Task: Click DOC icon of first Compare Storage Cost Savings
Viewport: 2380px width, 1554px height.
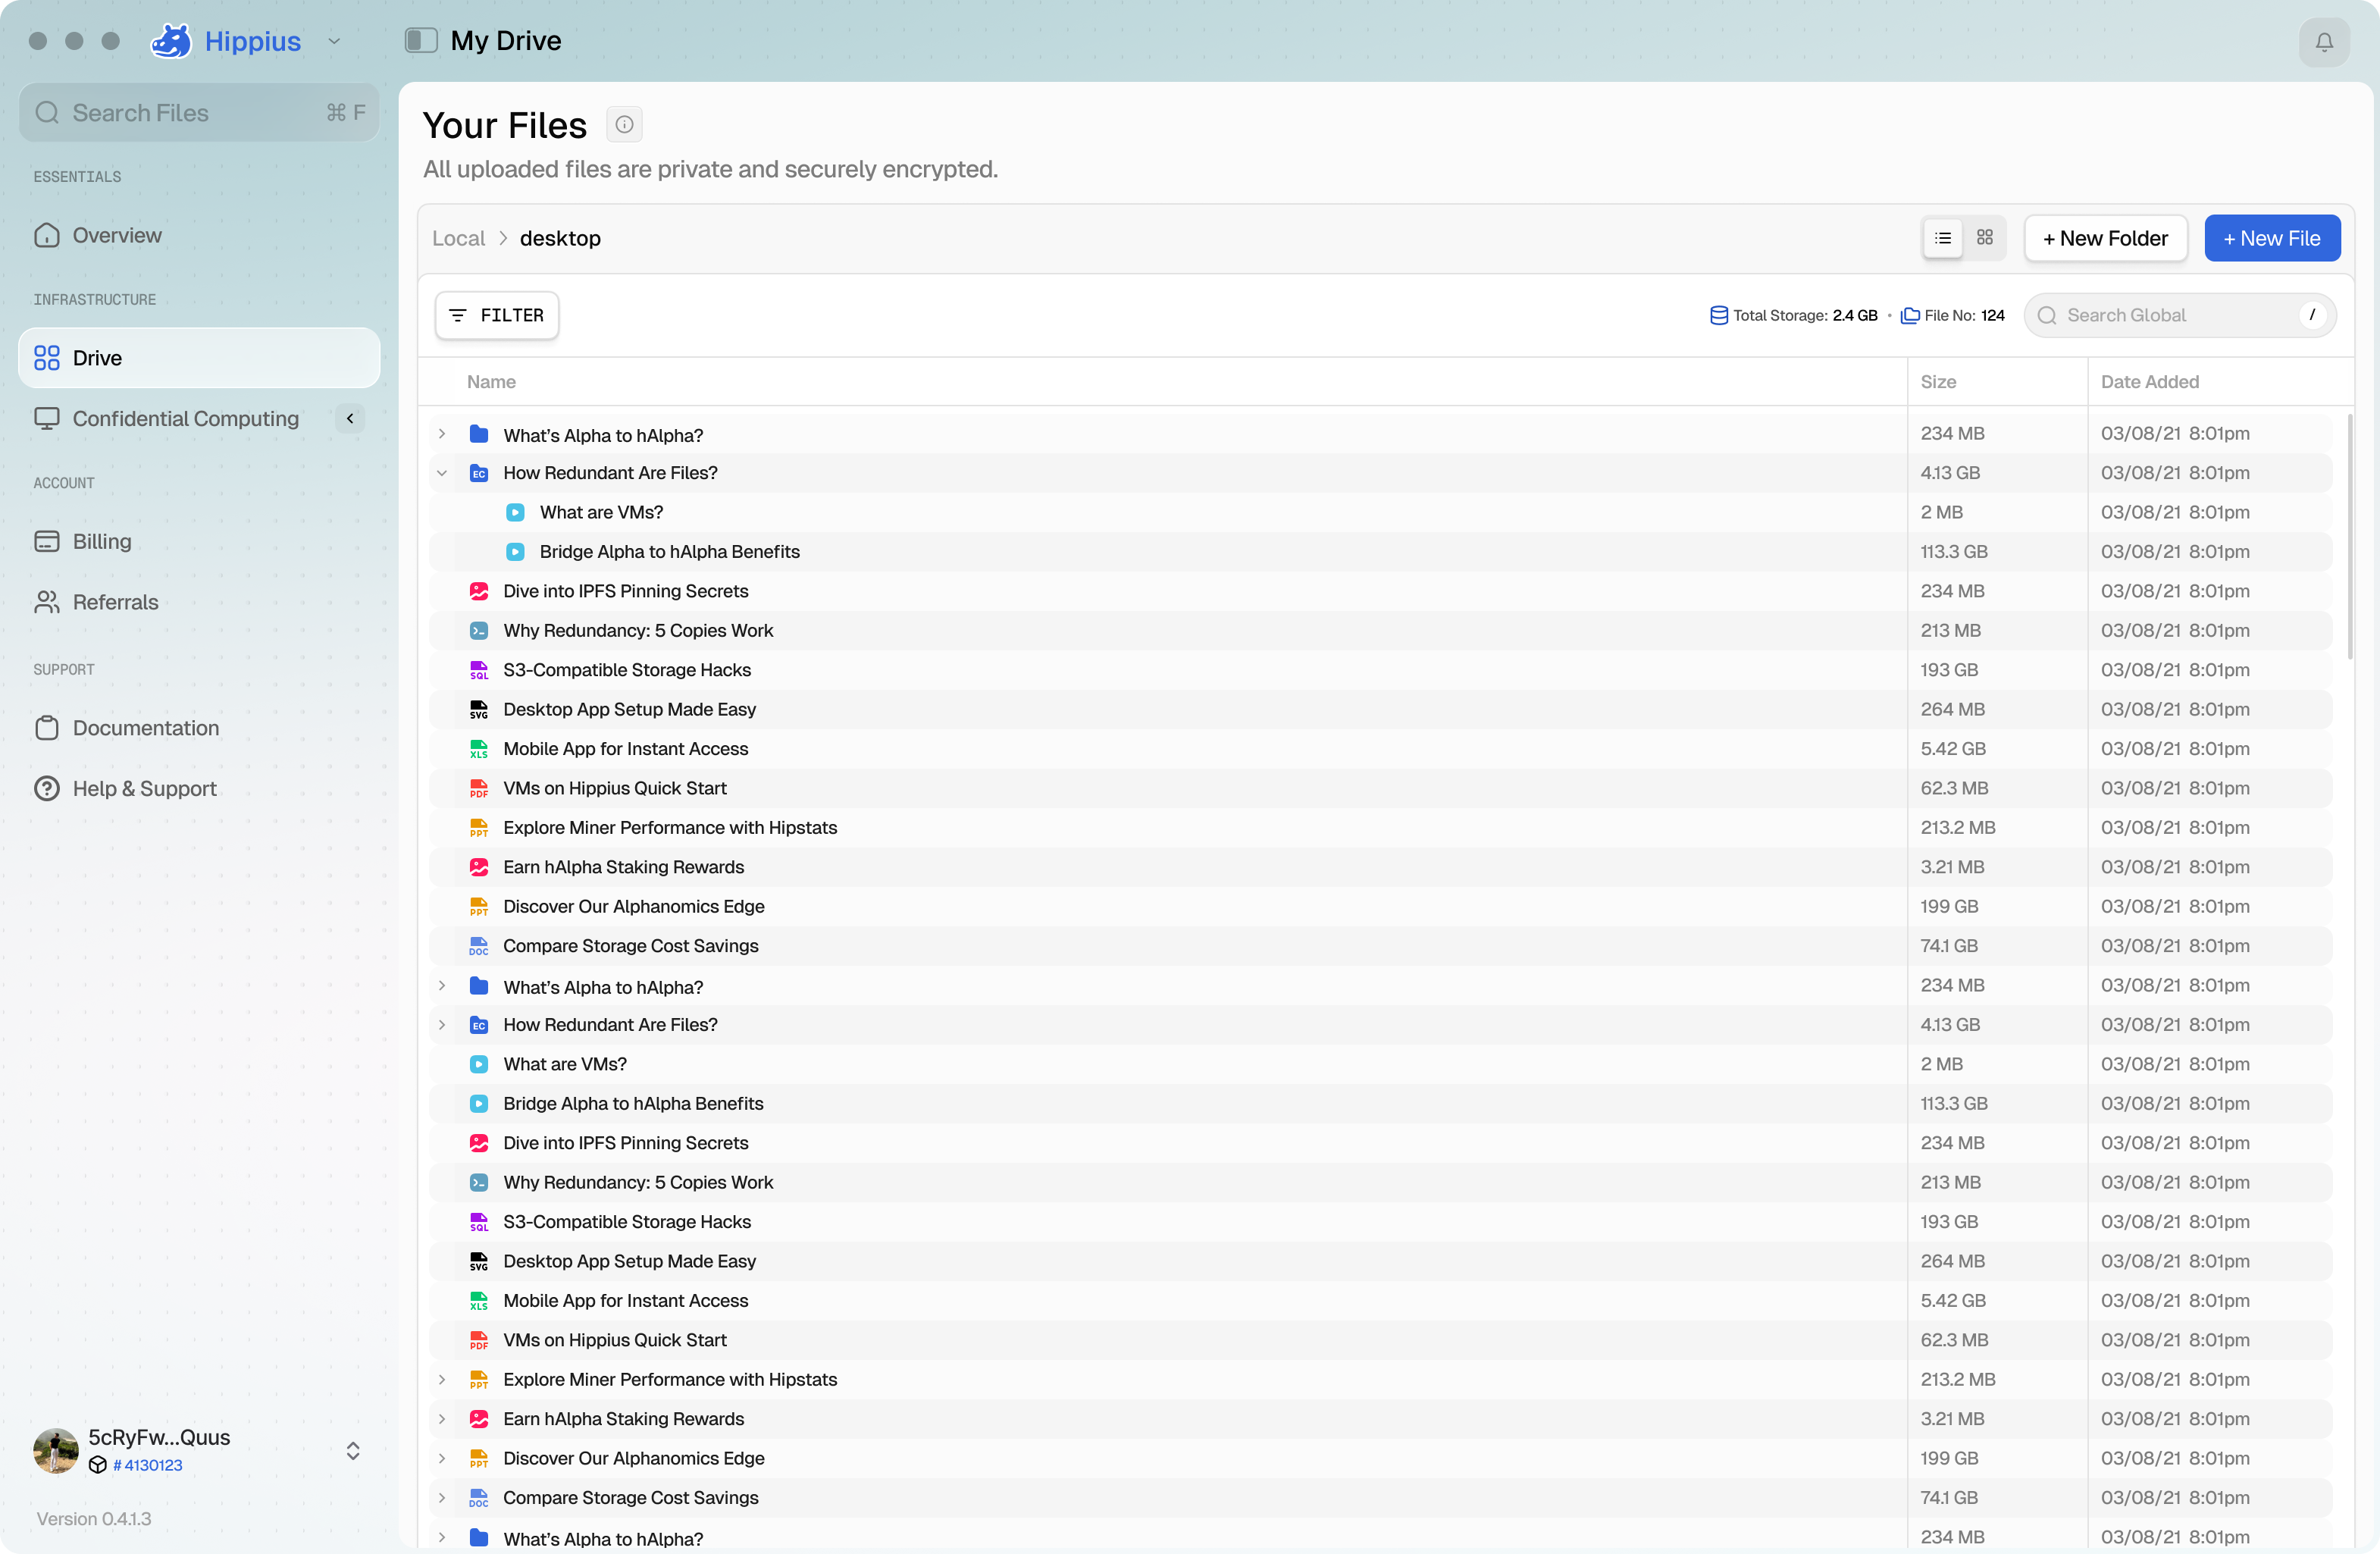Action: point(479,946)
